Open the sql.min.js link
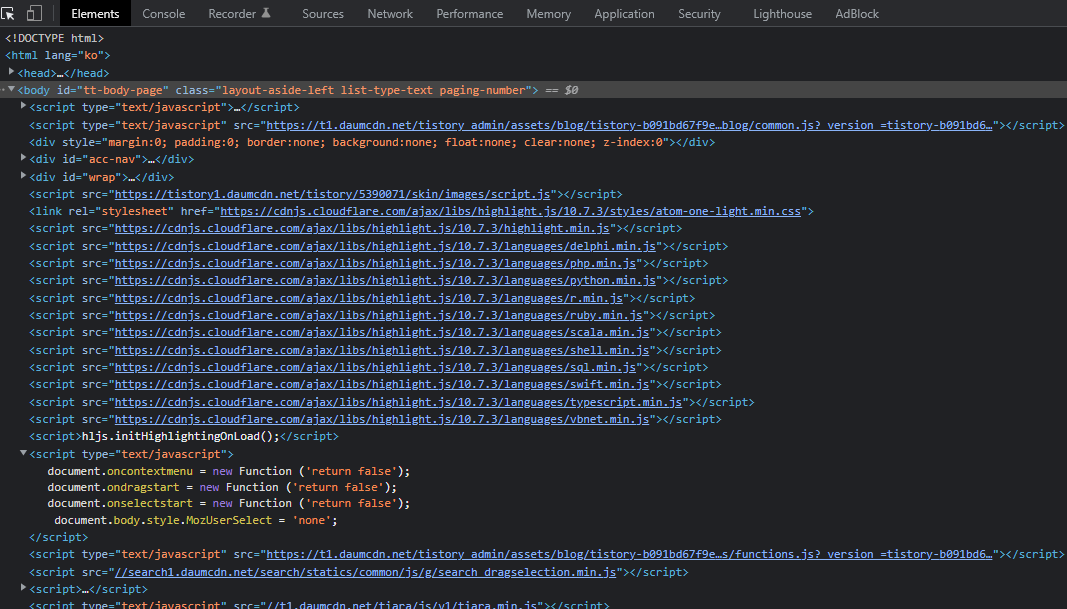 click(x=375, y=367)
